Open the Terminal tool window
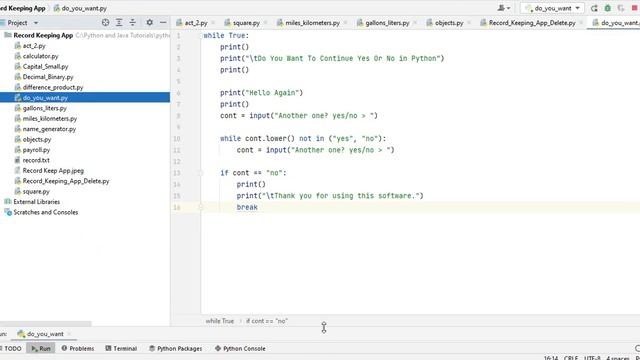Image resolution: width=640 pixels, height=360 pixels. pos(121,349)
